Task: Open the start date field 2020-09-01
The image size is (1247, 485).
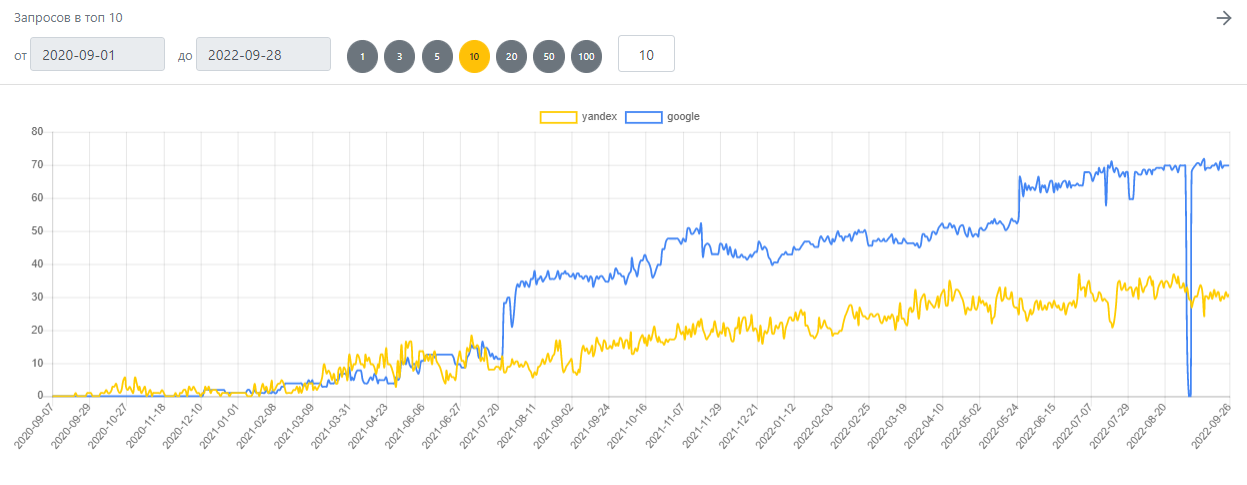Action: coord(97,55)
